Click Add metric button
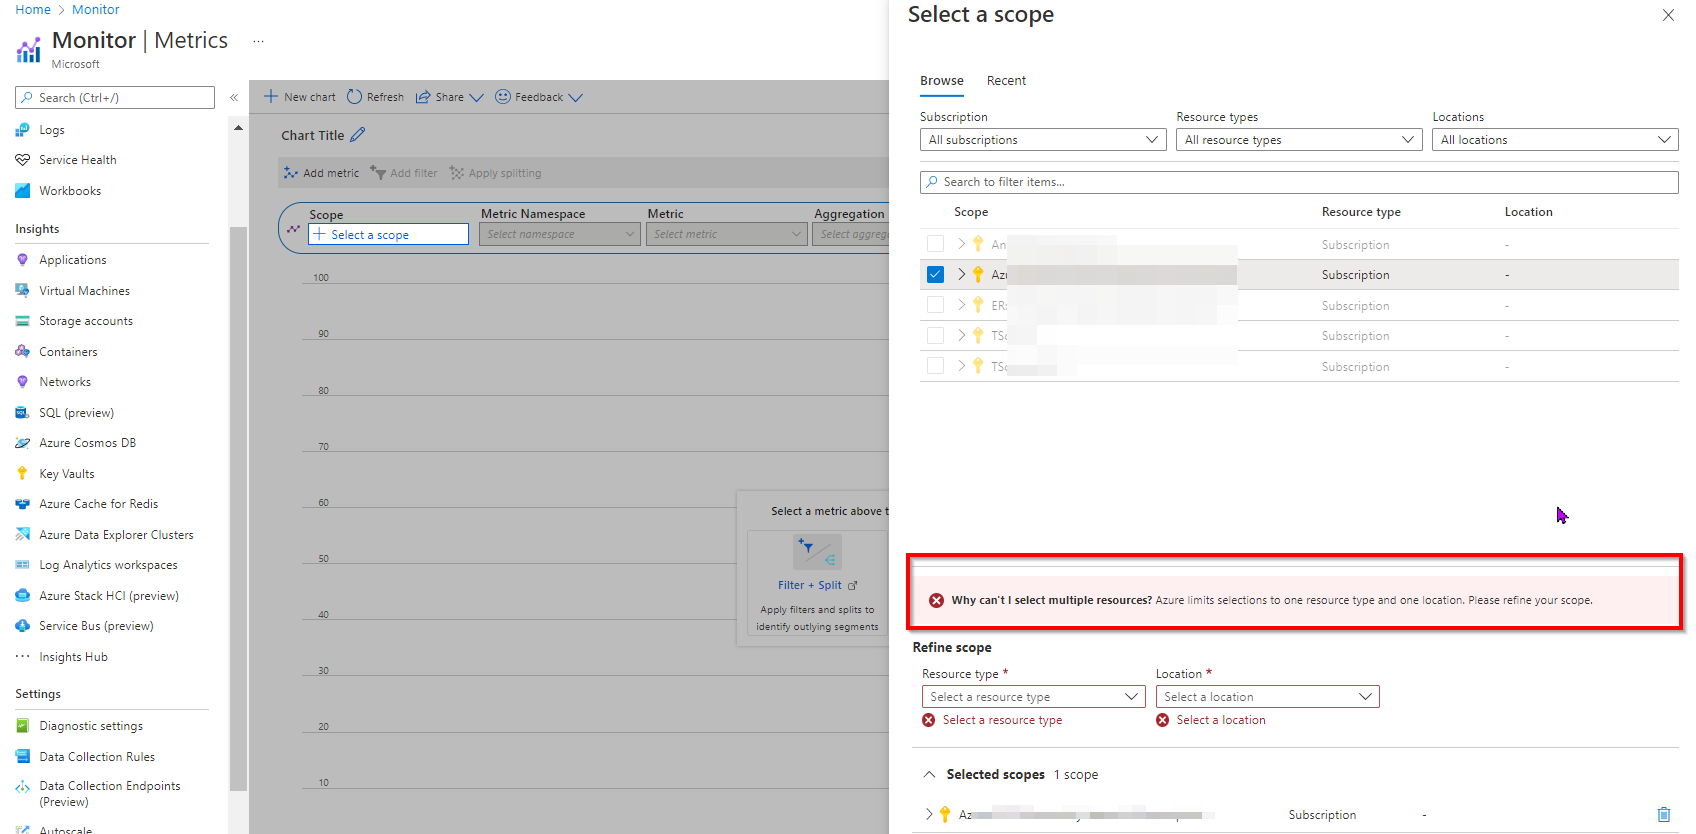This screenshot has height=834, width=1696. coord(321,173)
